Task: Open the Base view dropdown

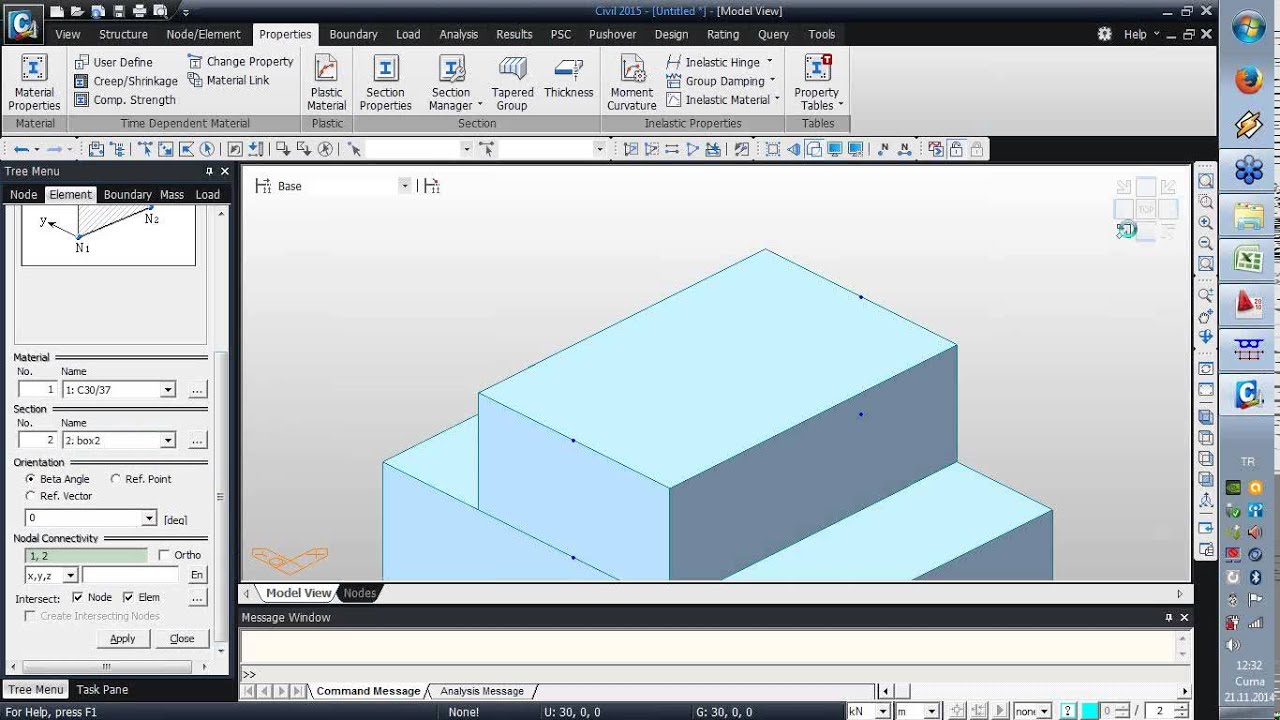Action: 405,186
